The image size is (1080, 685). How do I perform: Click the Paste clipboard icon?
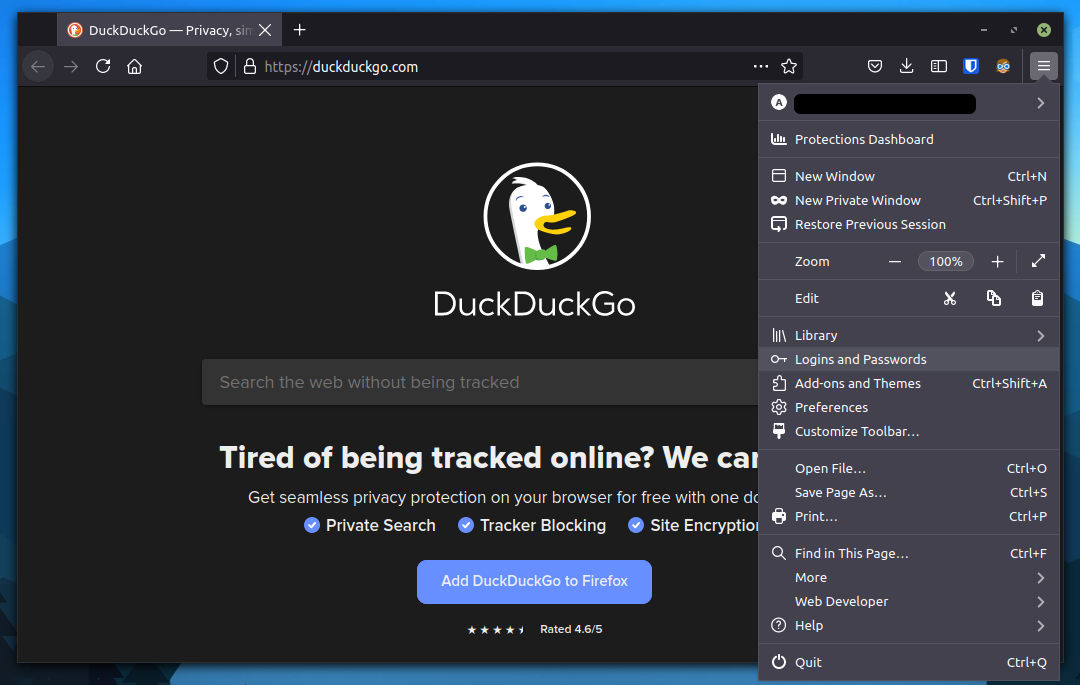(x=1038, y=298)
